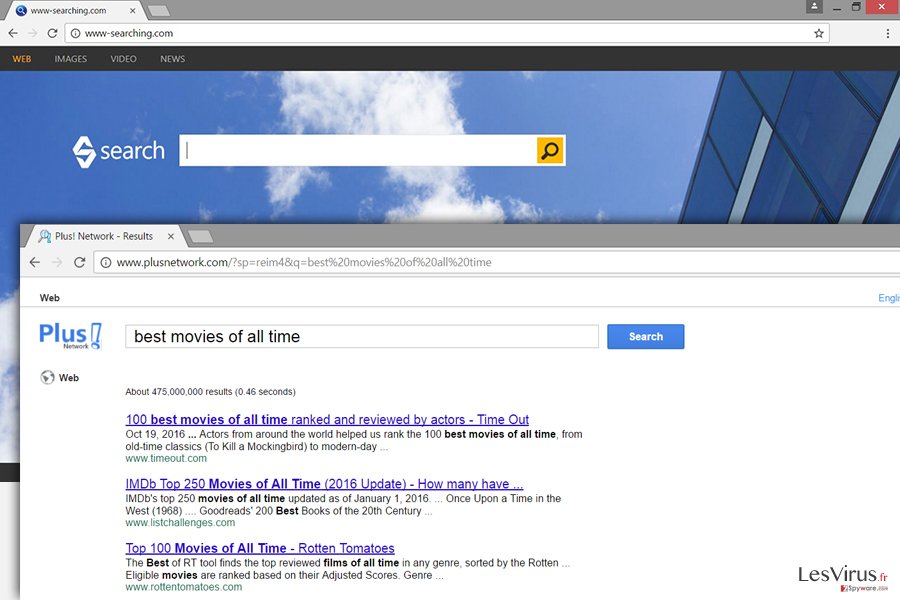This screenshot has width=900, height=600.
Task: Click query box containing best movies of all time
Action: click(362, 336)
